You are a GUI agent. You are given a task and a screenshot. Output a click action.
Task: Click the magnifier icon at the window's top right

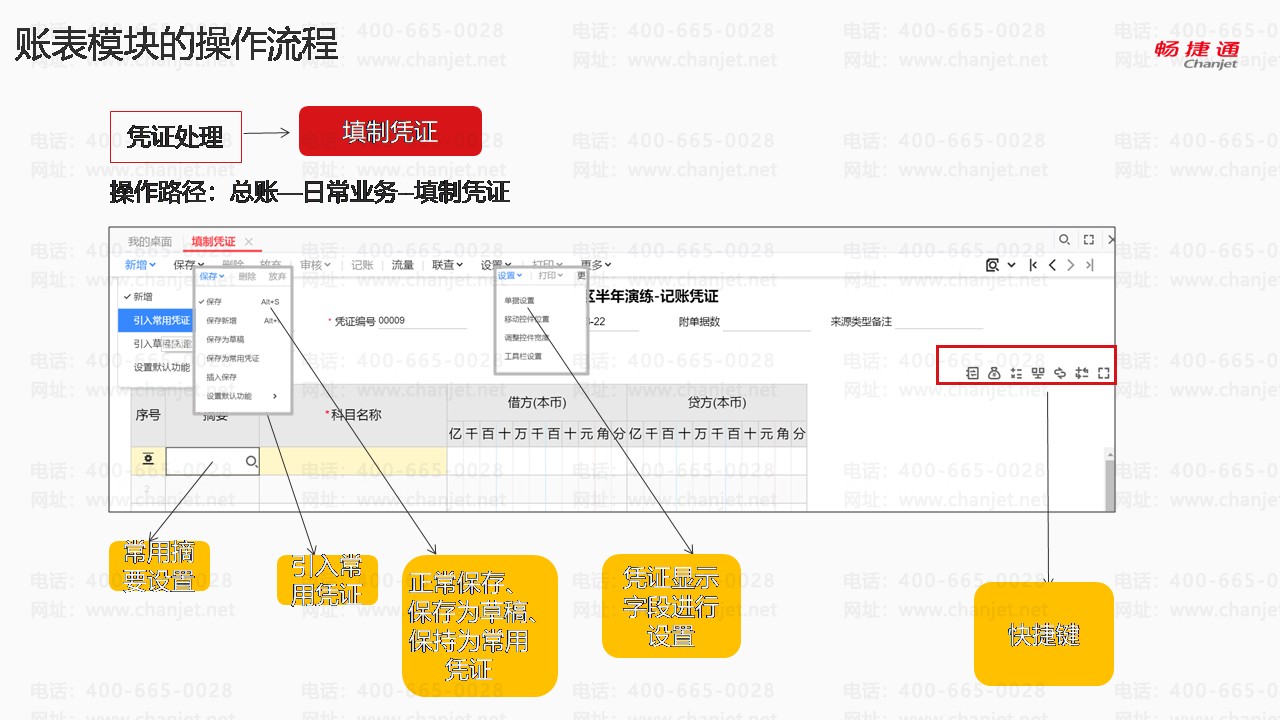pos(1065,240)
